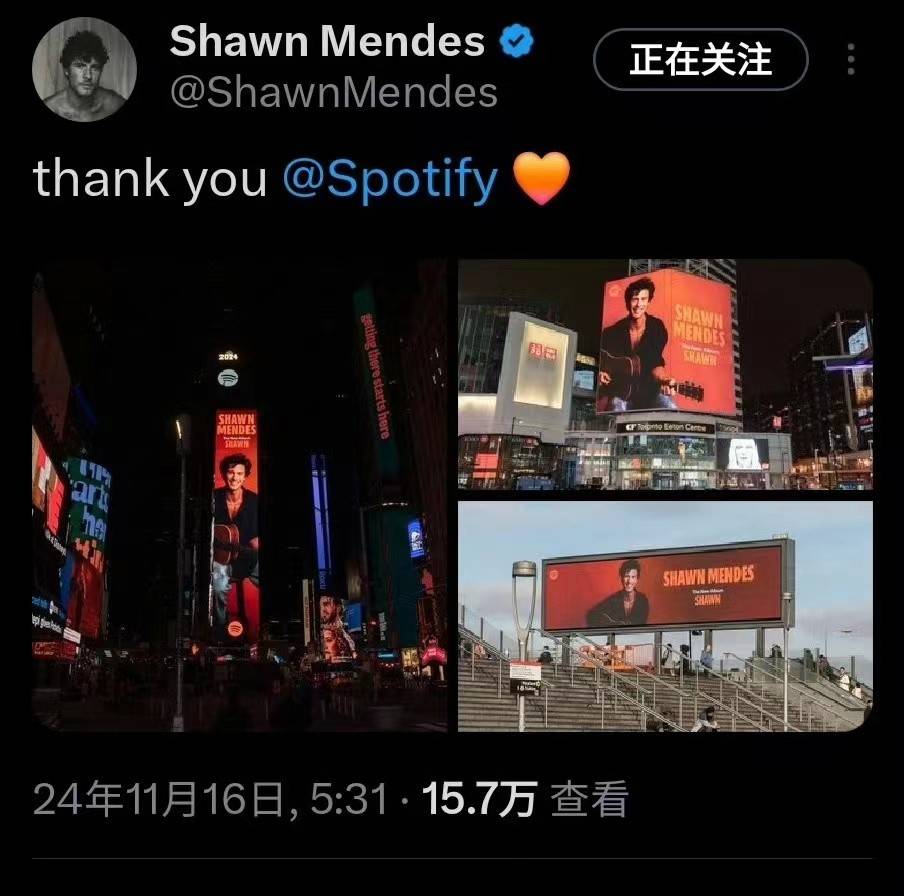Click the 15.7万 查看 view count

pos(525,799)
